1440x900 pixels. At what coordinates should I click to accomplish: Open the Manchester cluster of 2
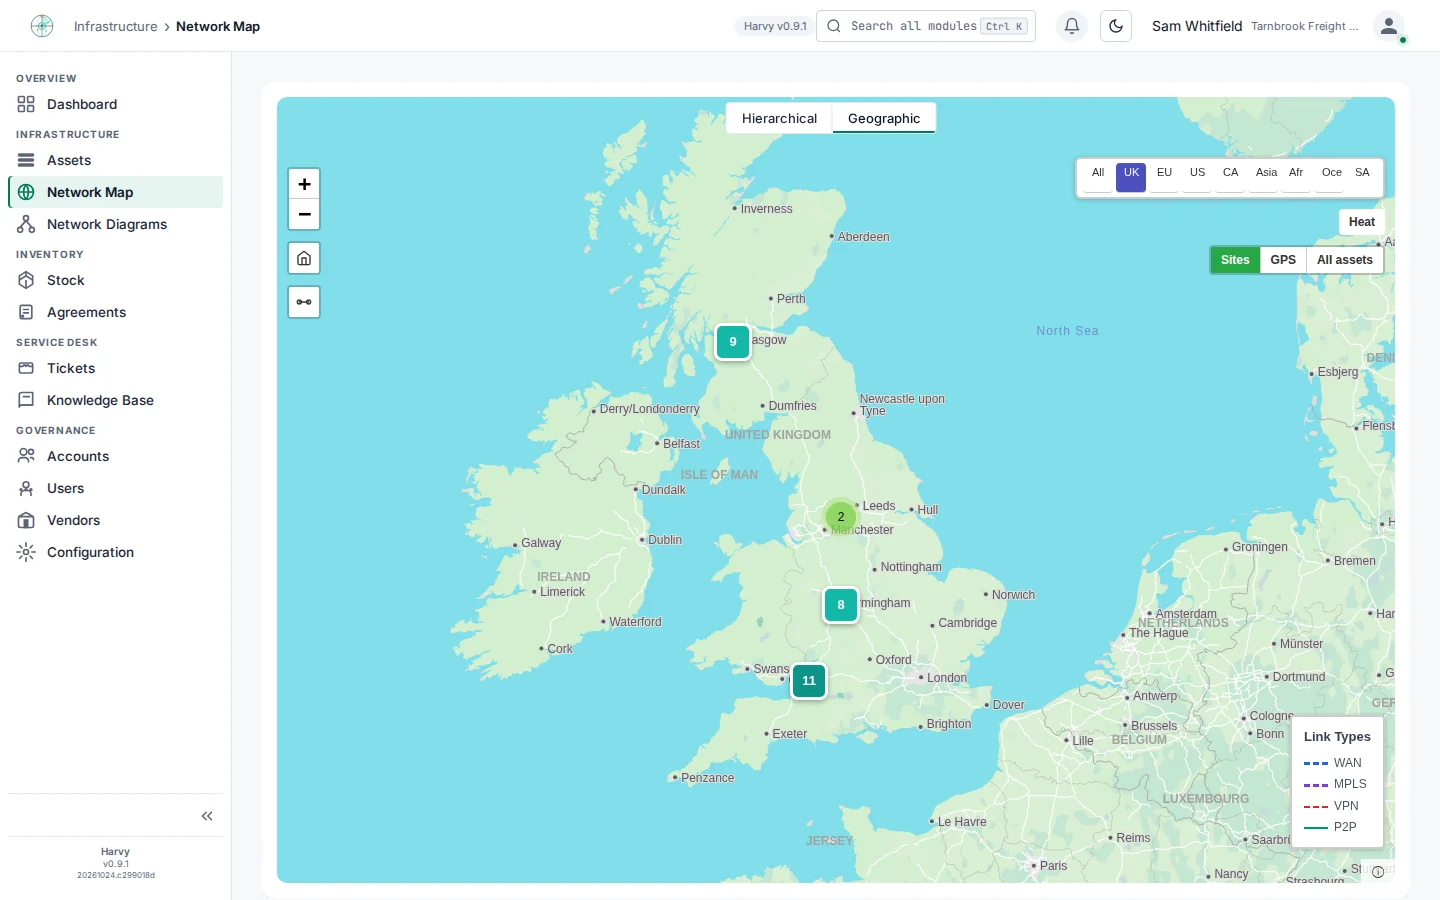point(841,517)
